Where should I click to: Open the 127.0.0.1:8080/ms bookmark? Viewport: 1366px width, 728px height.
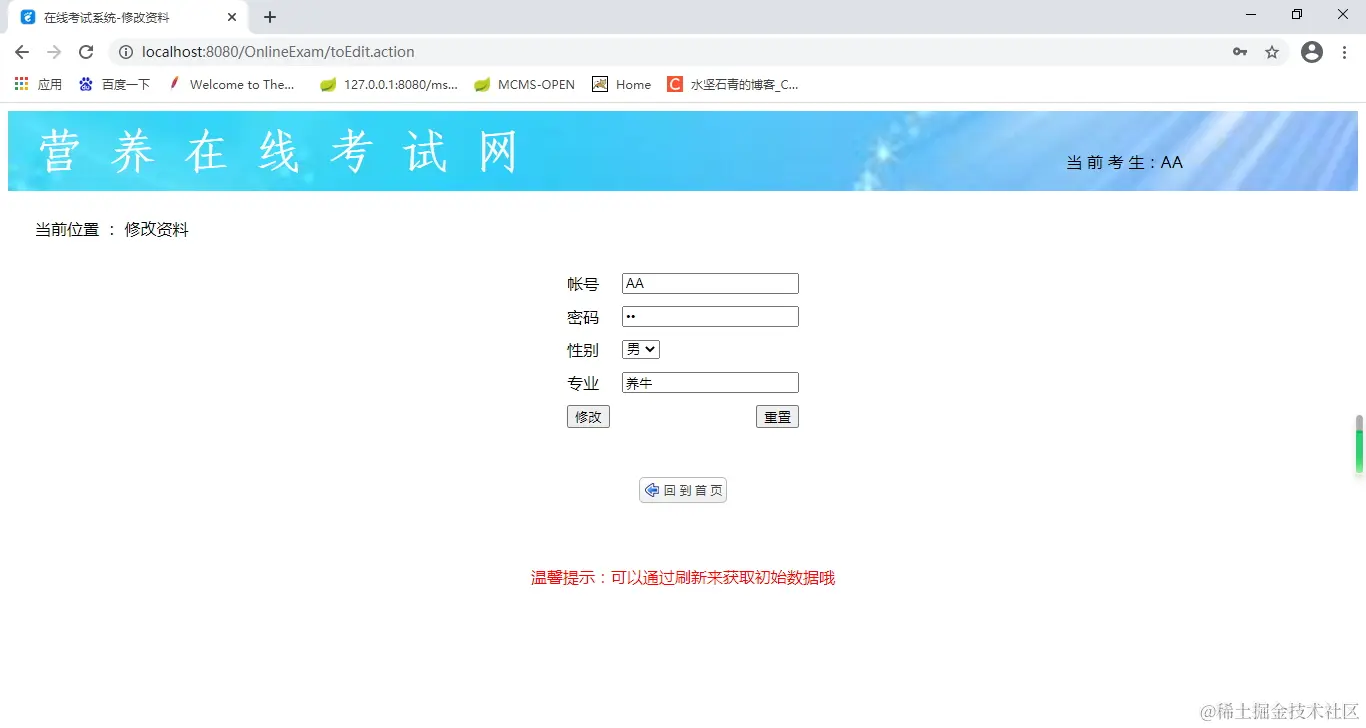pos(388,84)
